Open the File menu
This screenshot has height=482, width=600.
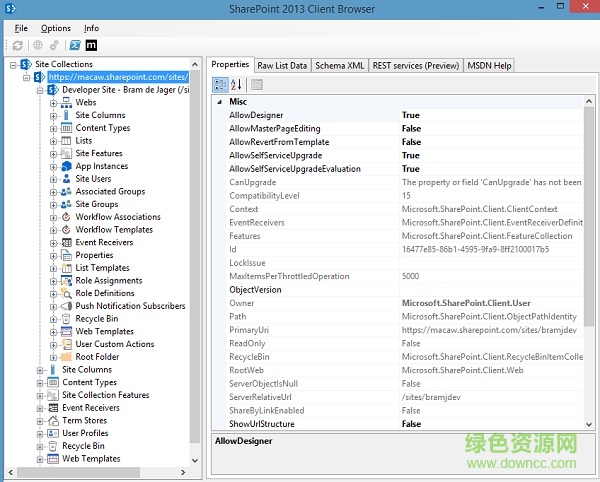(x=21, y=28)
